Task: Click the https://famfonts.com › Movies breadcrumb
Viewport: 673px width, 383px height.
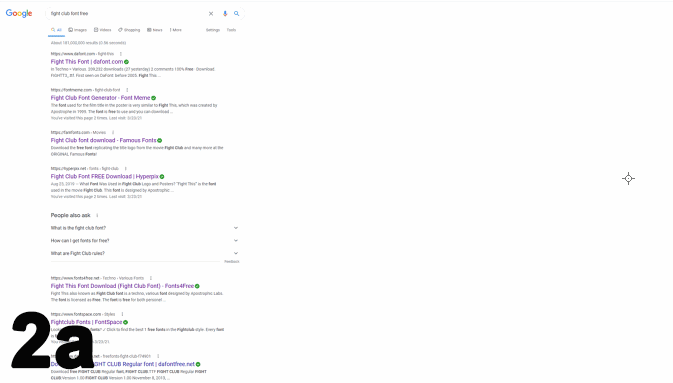Action: click(78, 133)
